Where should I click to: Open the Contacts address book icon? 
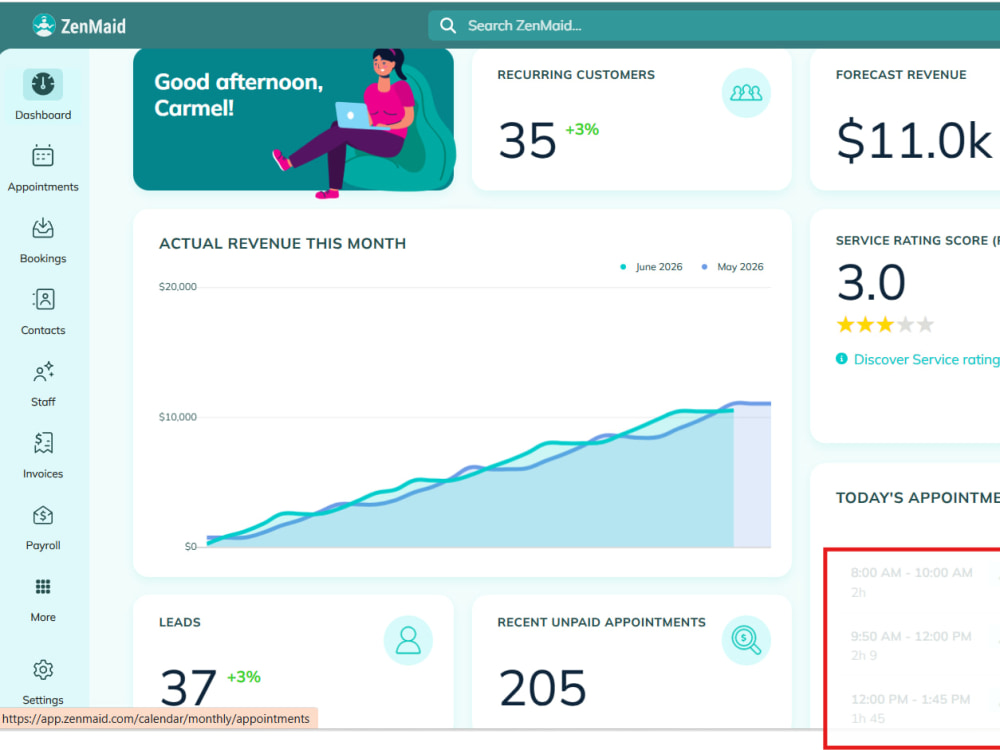click(43, 299)
